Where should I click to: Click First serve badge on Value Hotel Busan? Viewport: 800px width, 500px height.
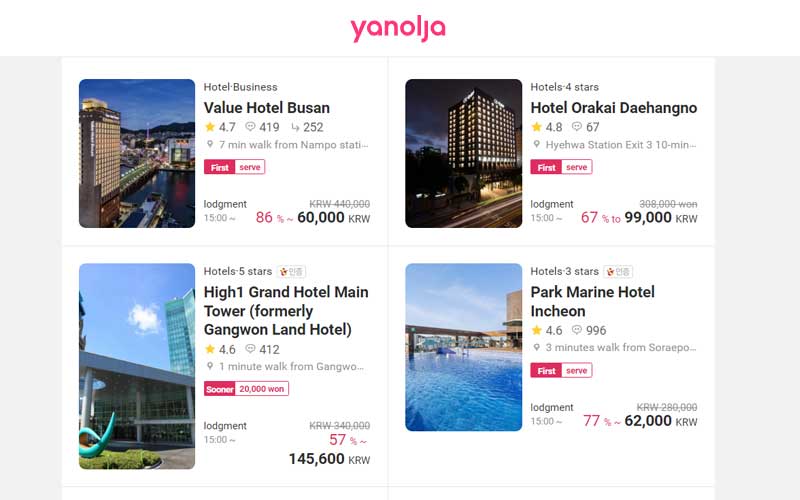[235, 167]
